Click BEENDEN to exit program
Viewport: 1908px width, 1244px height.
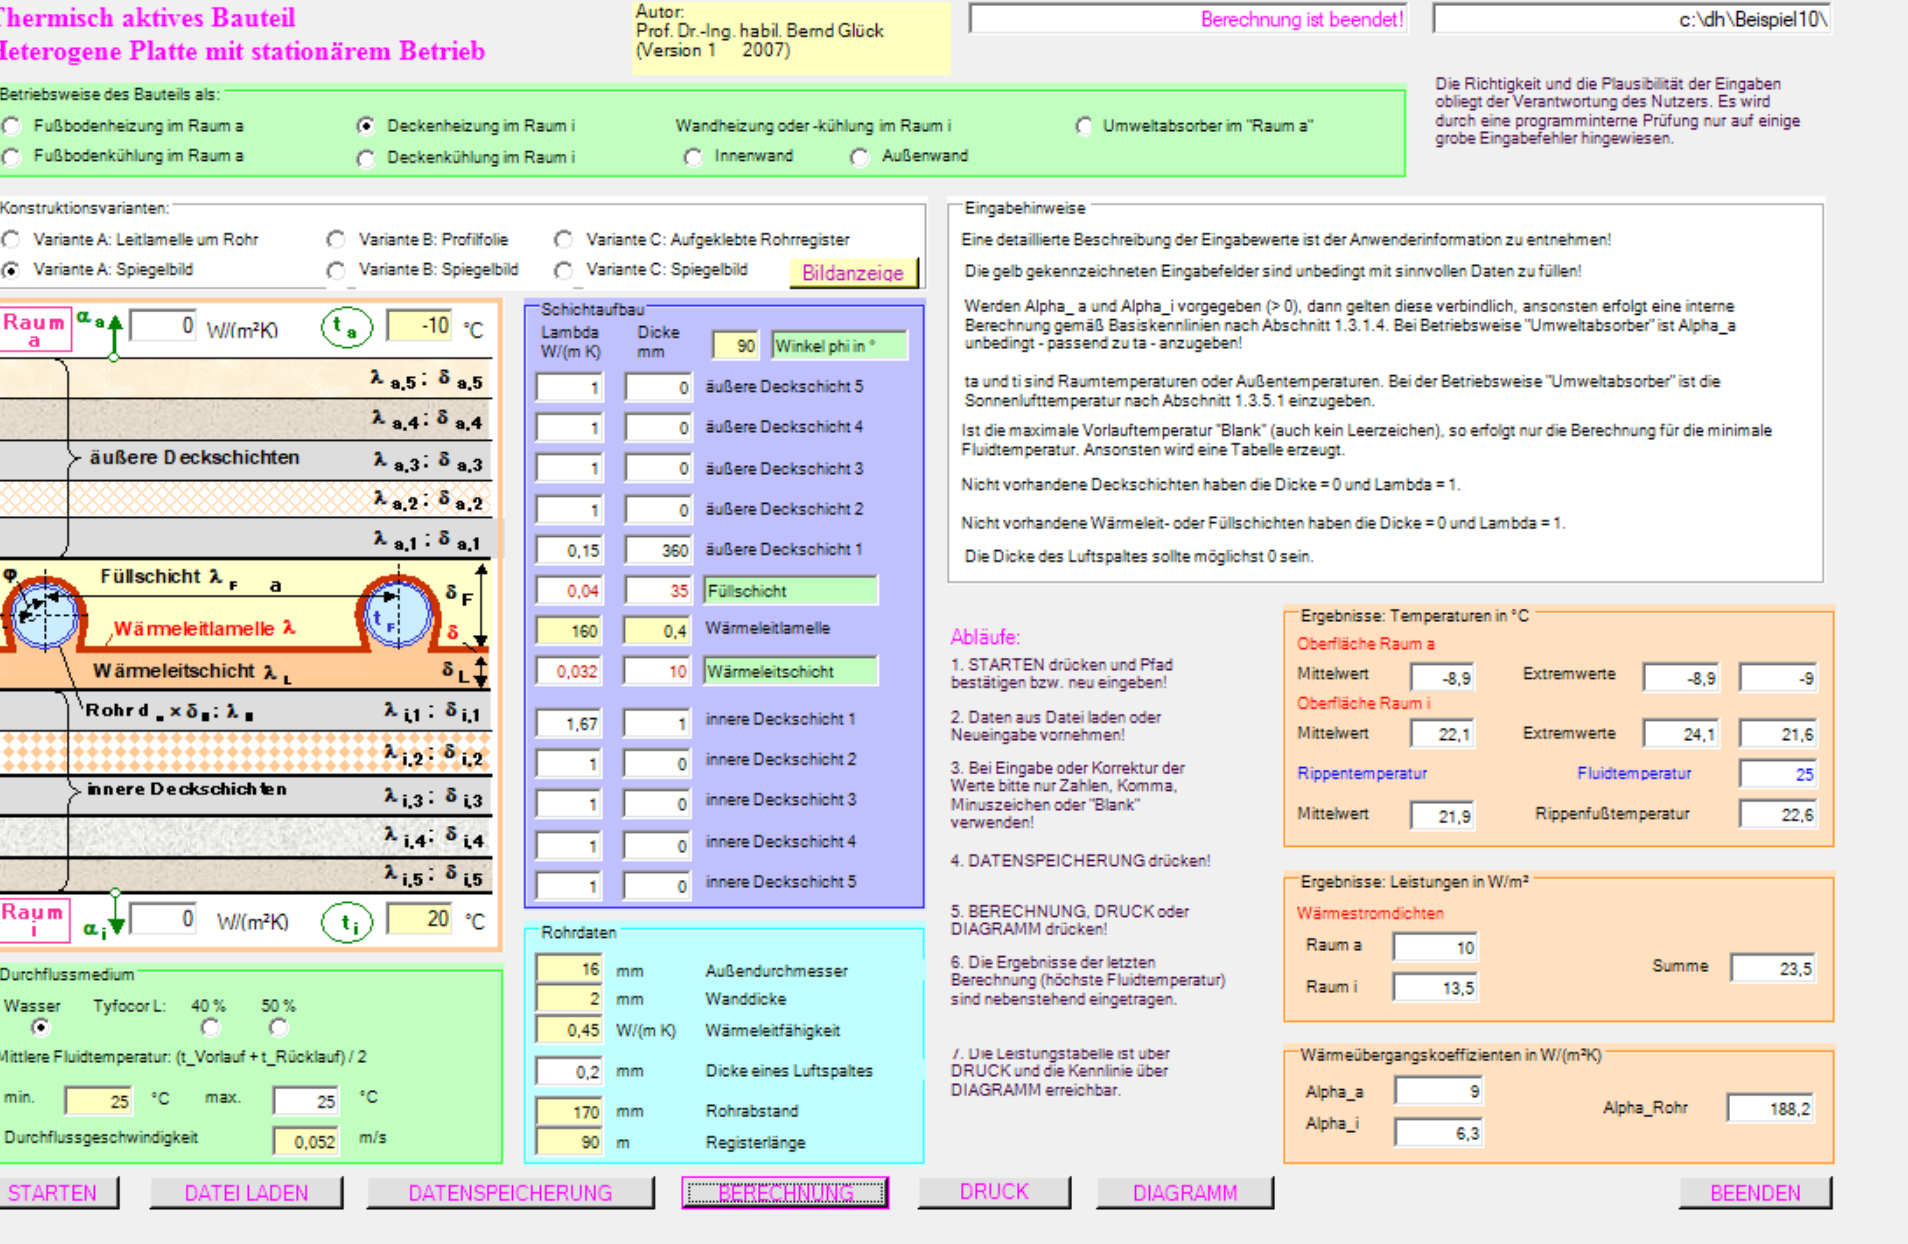1754,1192
